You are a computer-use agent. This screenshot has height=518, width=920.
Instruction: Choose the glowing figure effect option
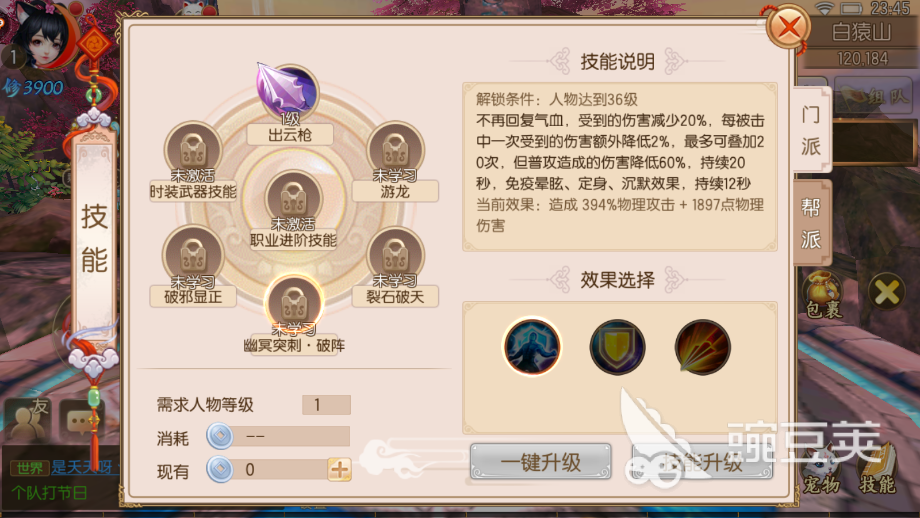point(532,347)
